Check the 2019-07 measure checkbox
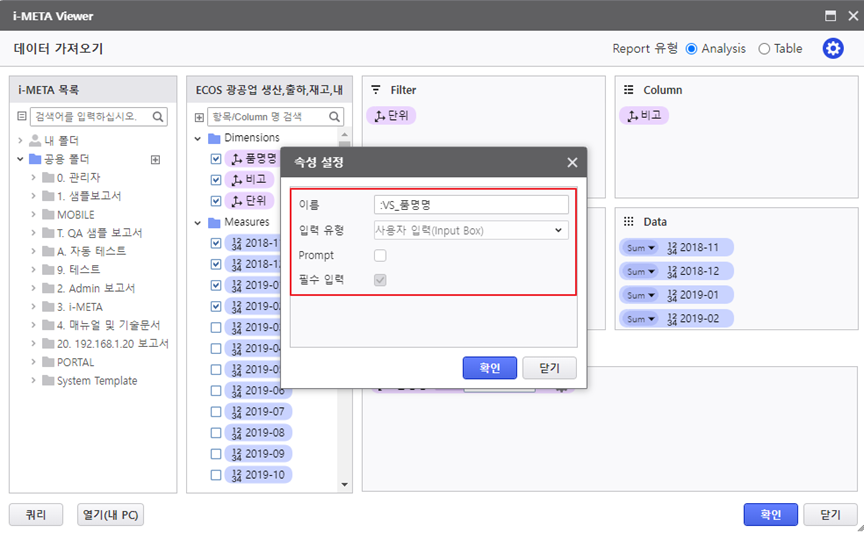The height and width of the screenshot is (533, 864). 216,412
